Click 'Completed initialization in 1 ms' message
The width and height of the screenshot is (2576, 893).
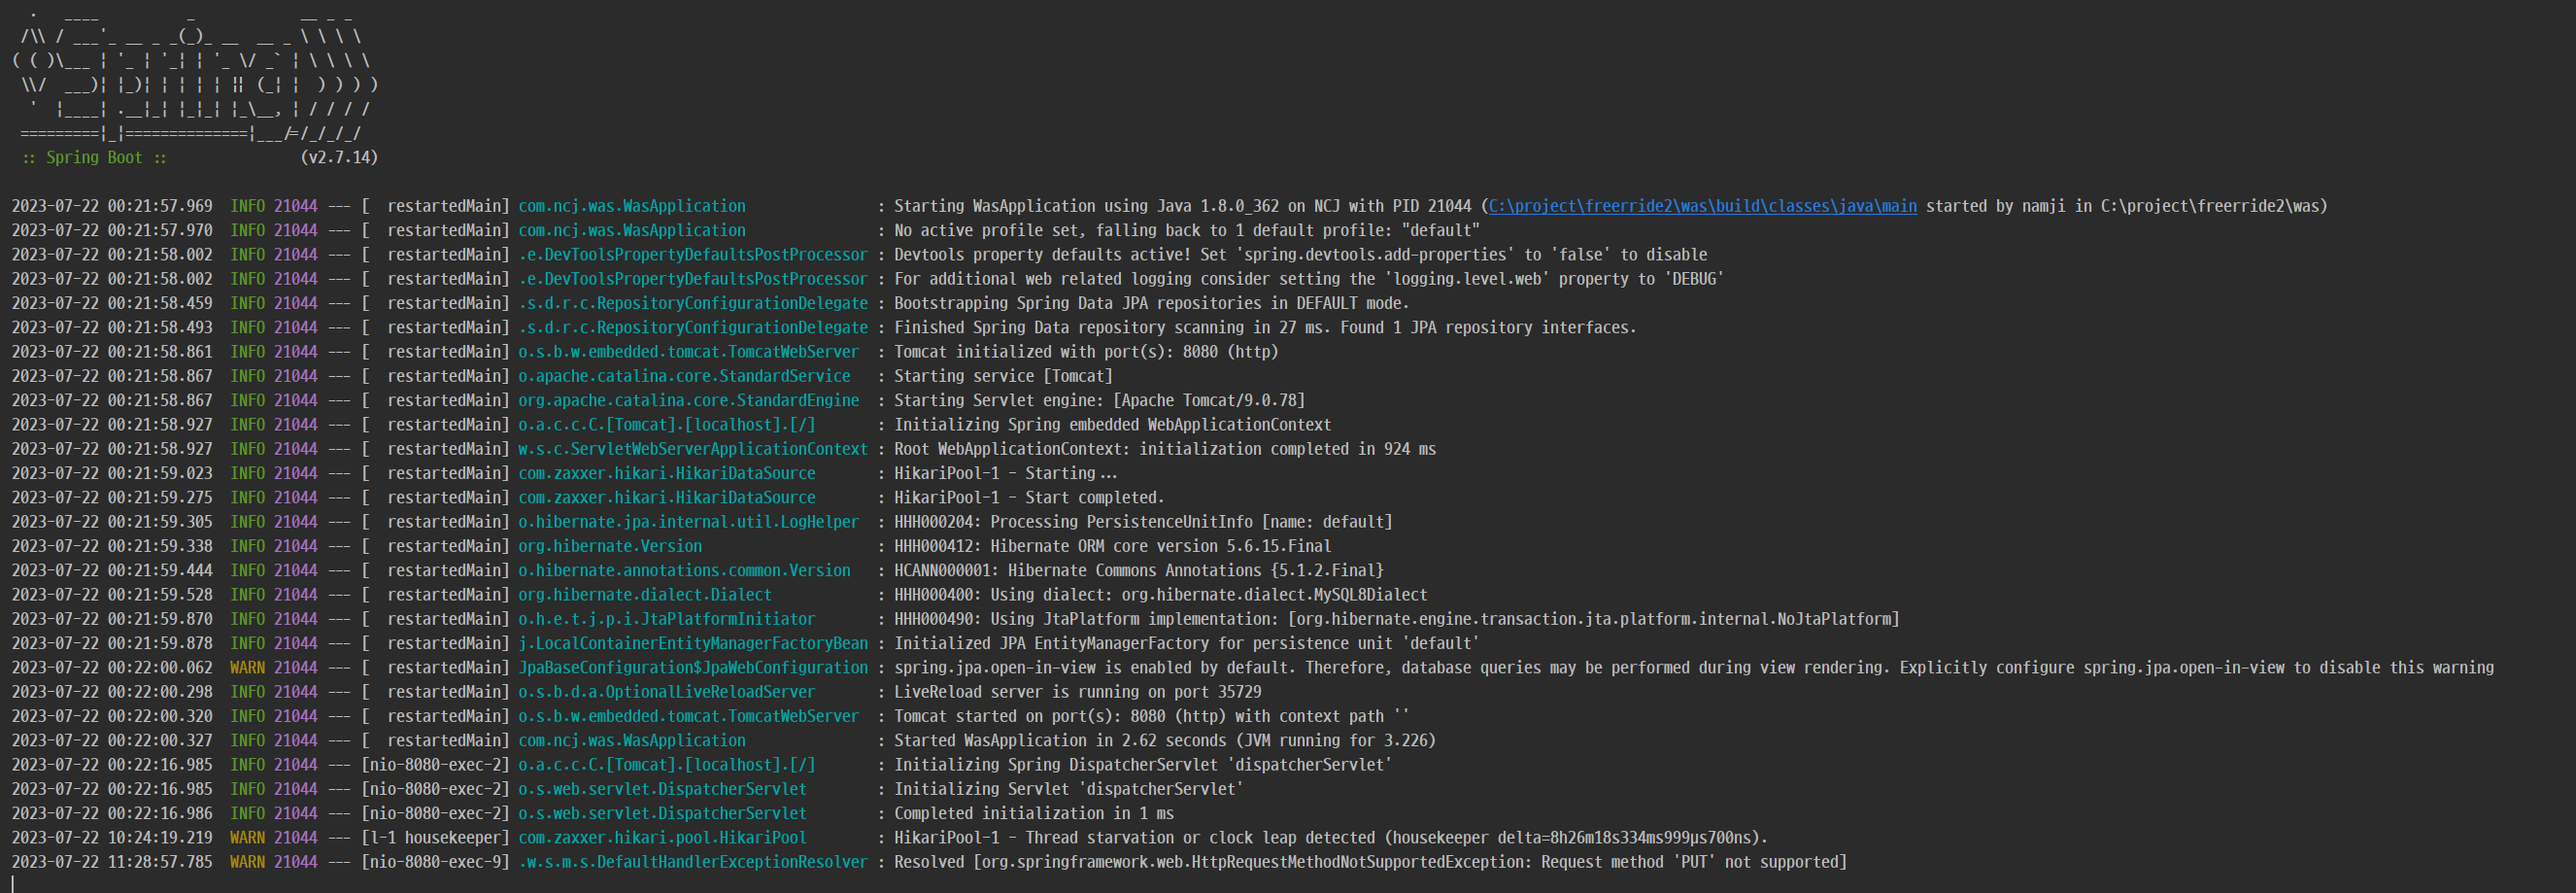pyautogui.click(x=1033, y=814)
